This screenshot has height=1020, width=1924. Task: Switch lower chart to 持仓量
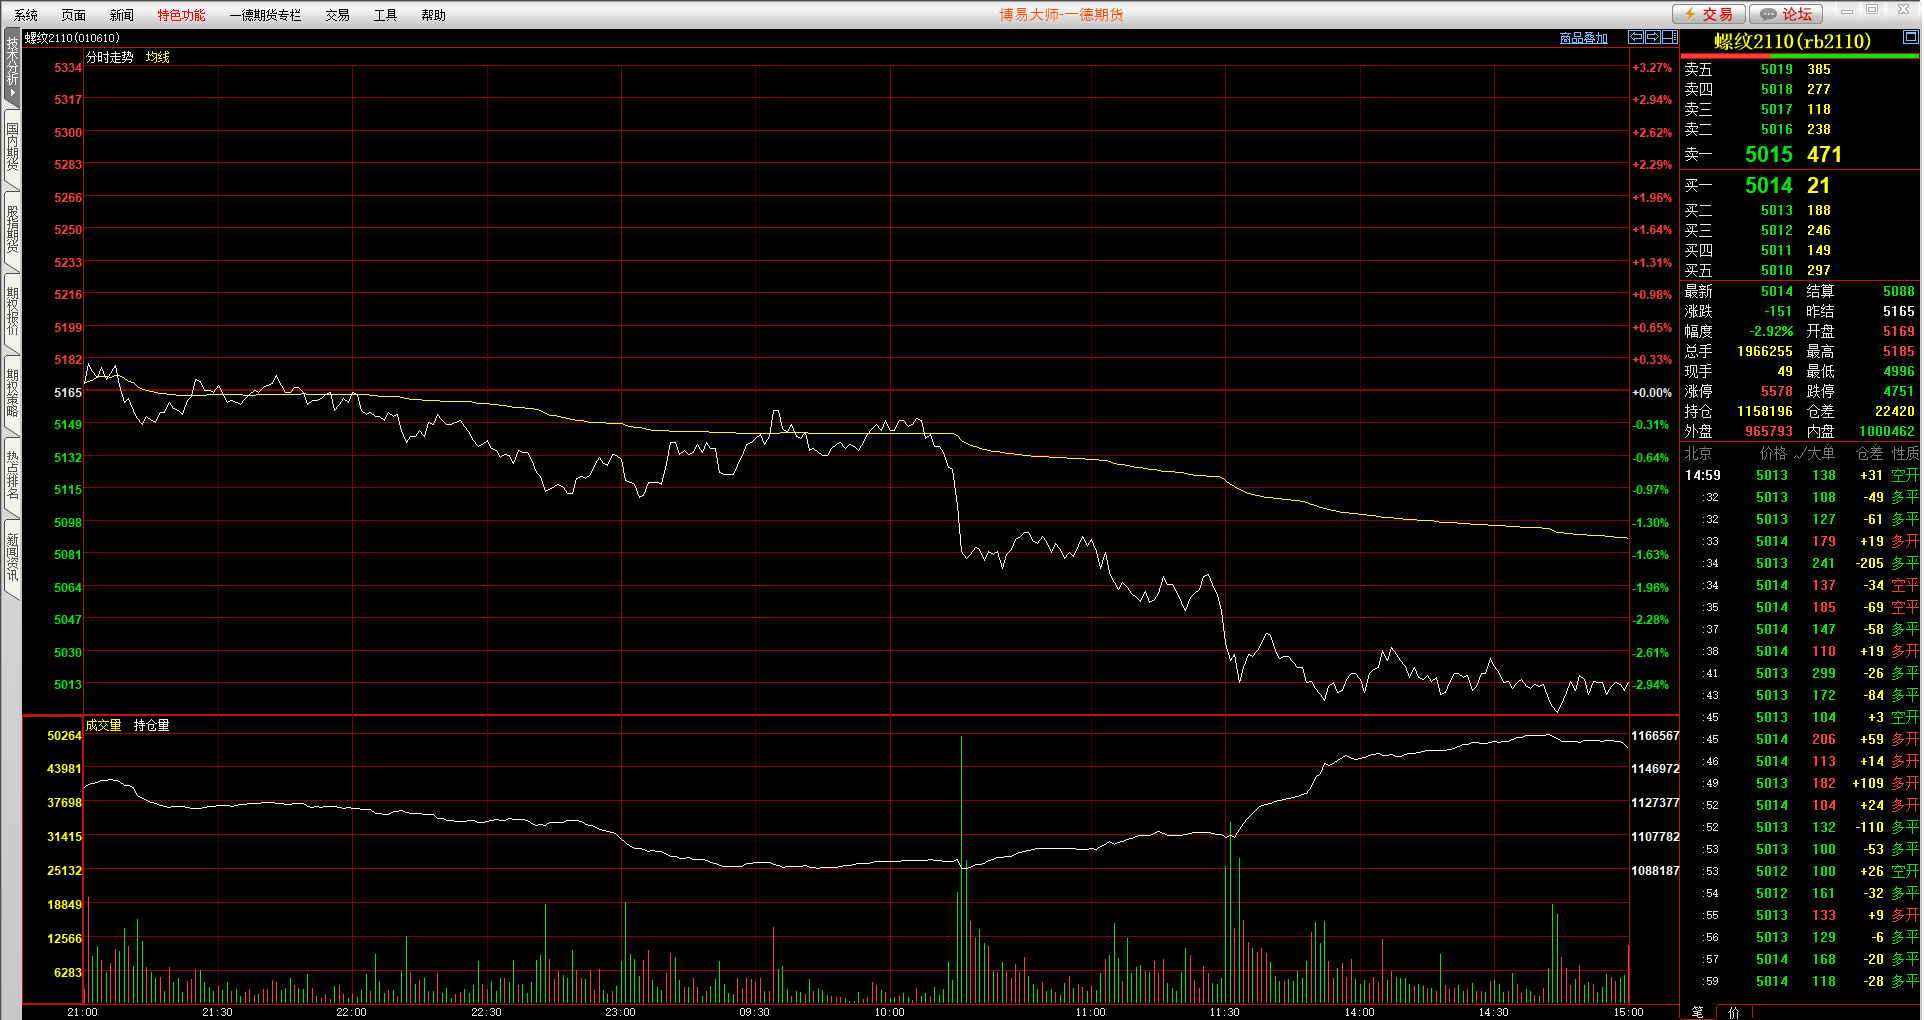tap(151, 725)
